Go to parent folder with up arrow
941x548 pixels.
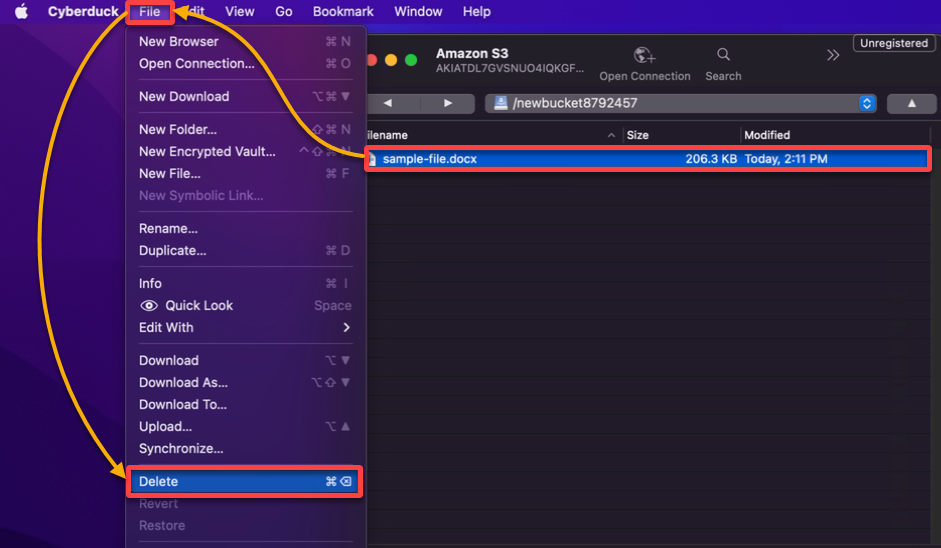pos(912,103)
